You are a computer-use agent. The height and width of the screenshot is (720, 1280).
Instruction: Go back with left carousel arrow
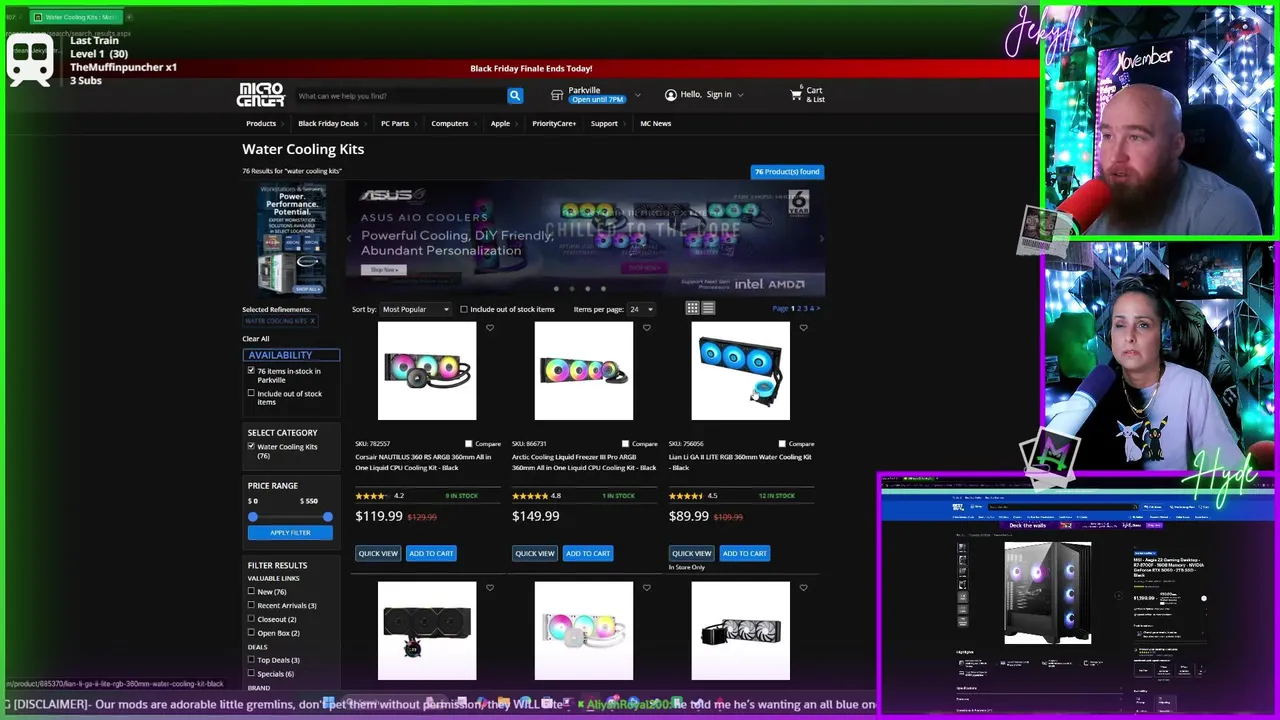pos(349,238)
